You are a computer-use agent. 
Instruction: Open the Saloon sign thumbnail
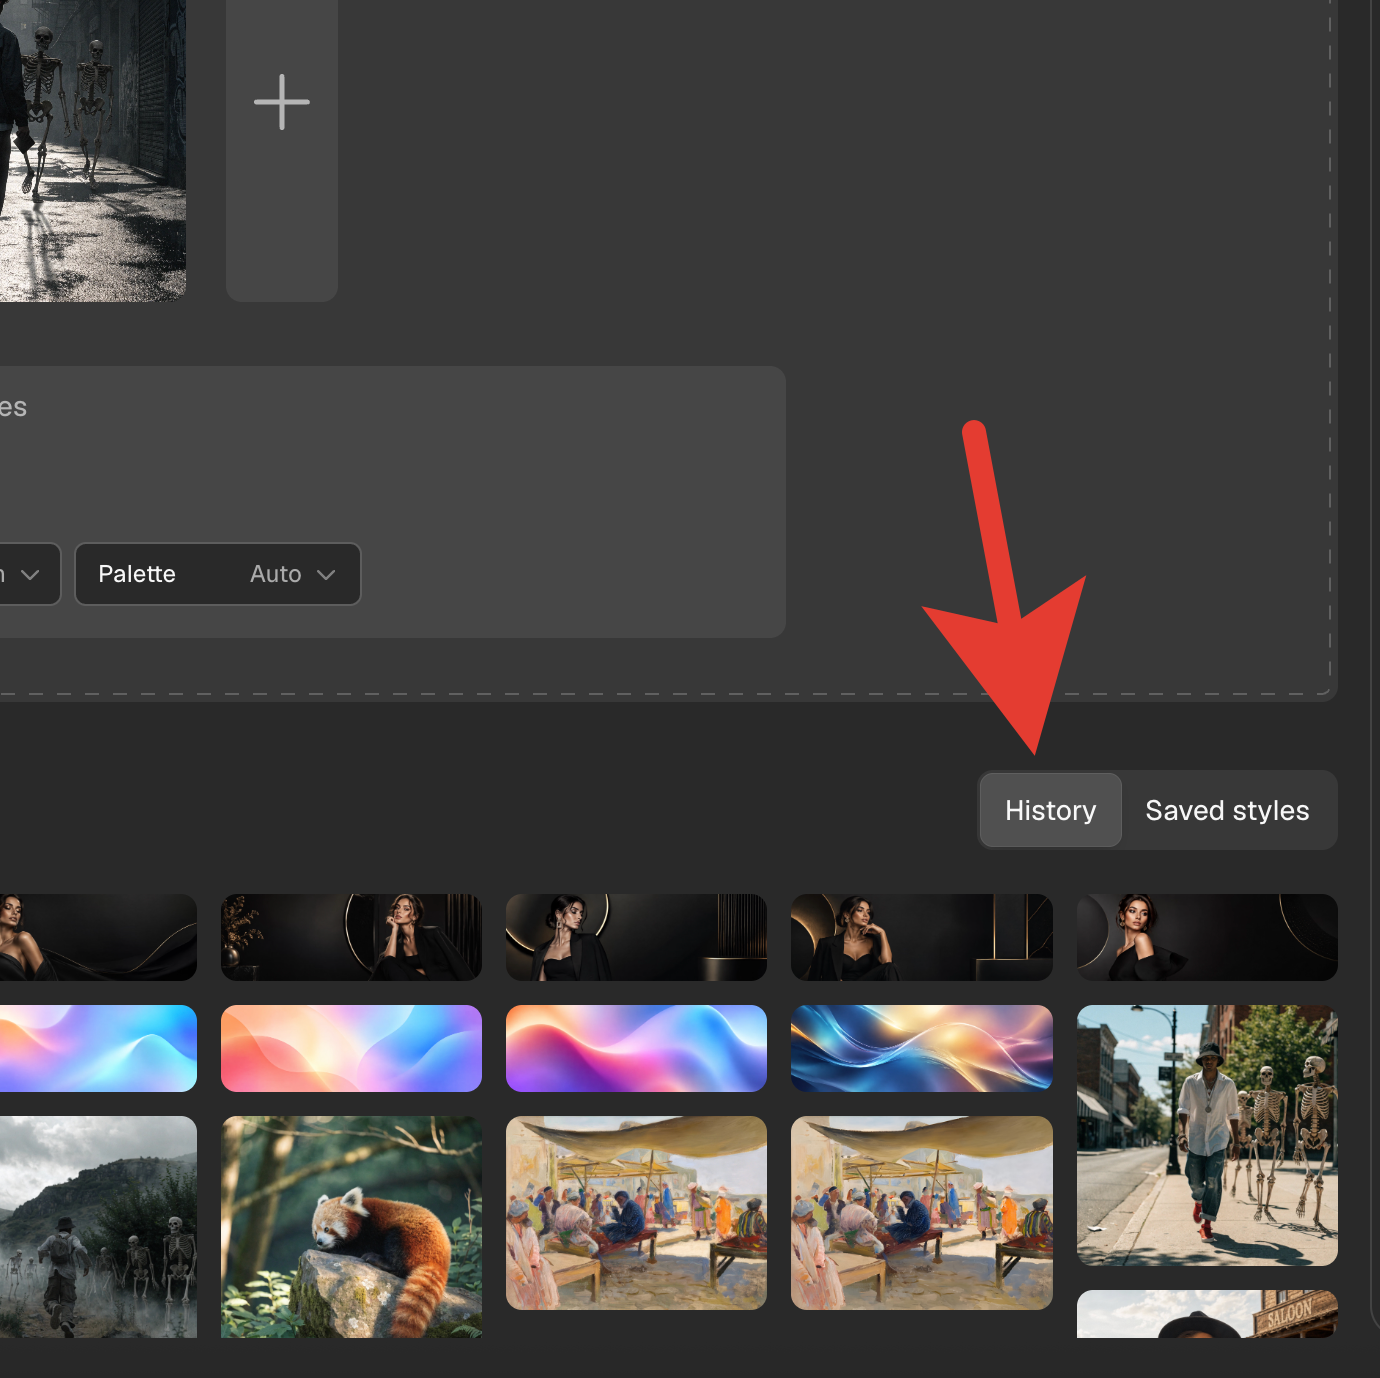[1207, 1314]
